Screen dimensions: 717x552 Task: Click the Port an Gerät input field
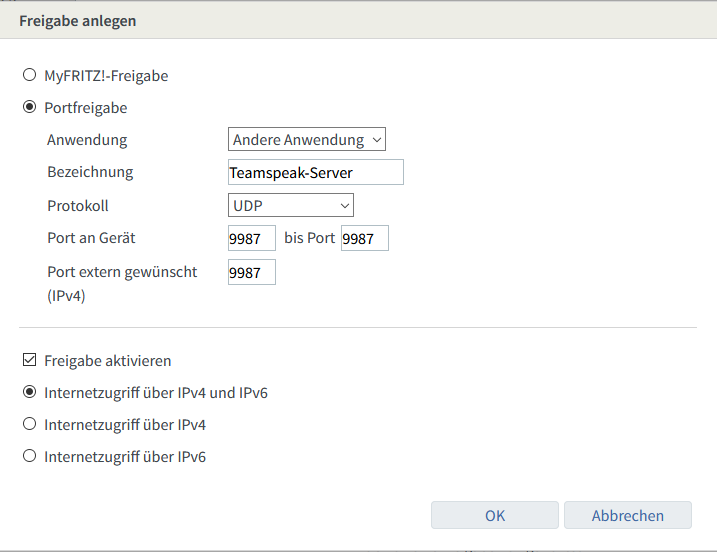coord(251,238)
